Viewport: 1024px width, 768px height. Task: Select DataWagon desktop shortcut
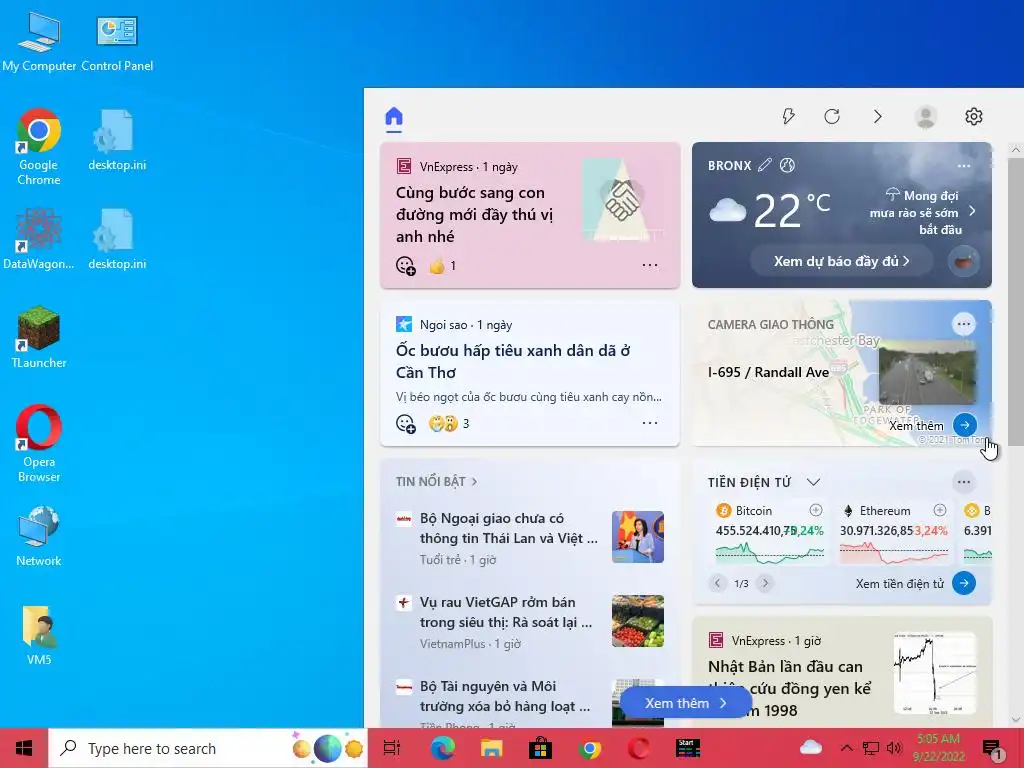(39, 238)
